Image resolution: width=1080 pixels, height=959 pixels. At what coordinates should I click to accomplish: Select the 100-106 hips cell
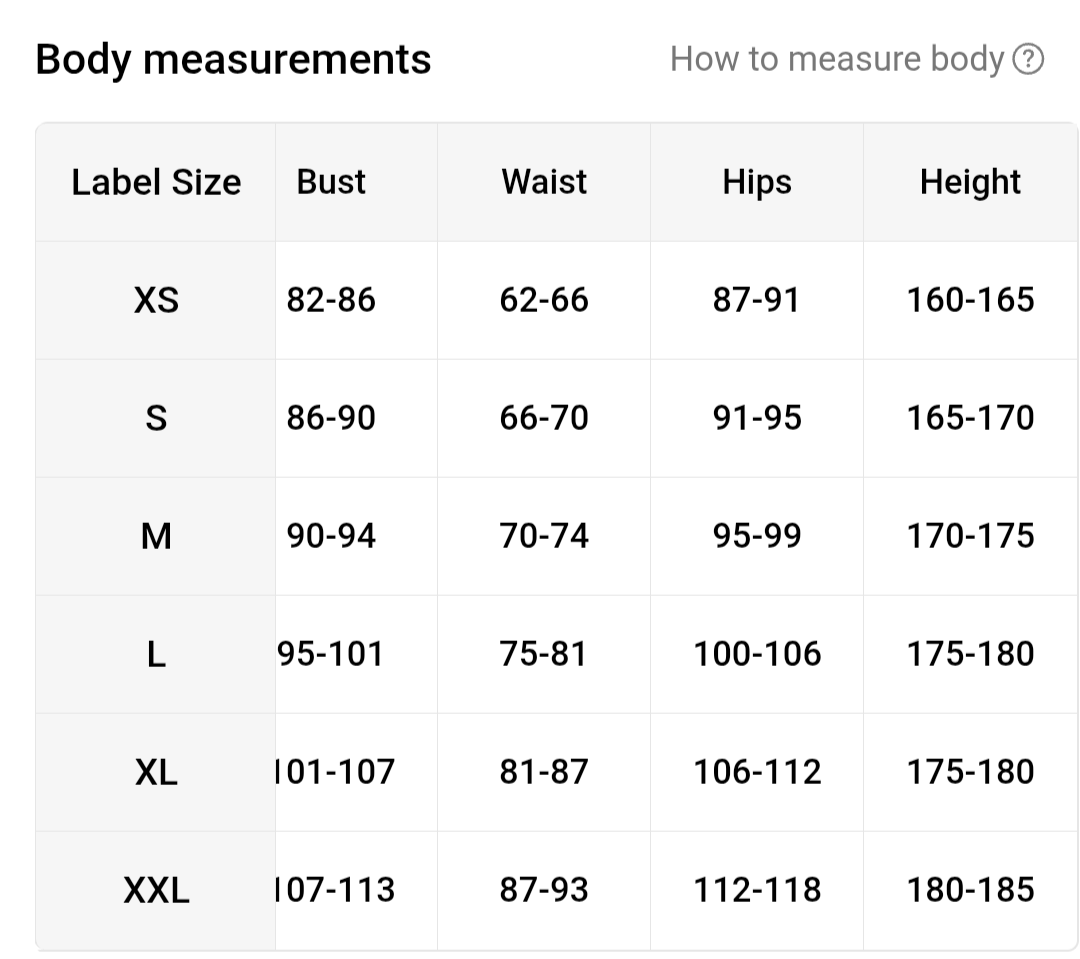pos(757,654)
